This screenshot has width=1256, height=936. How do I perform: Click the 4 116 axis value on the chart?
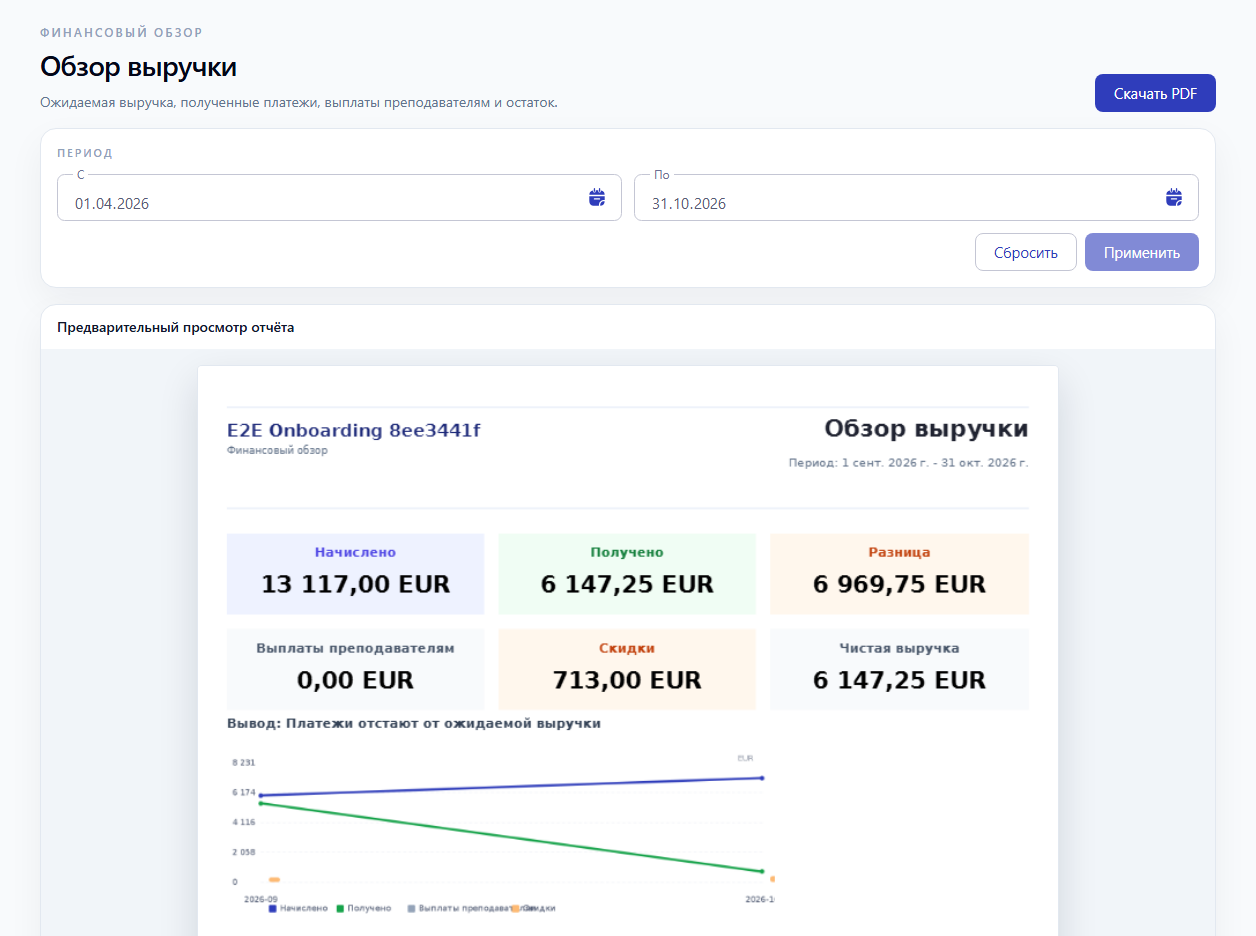pos(243,822)
